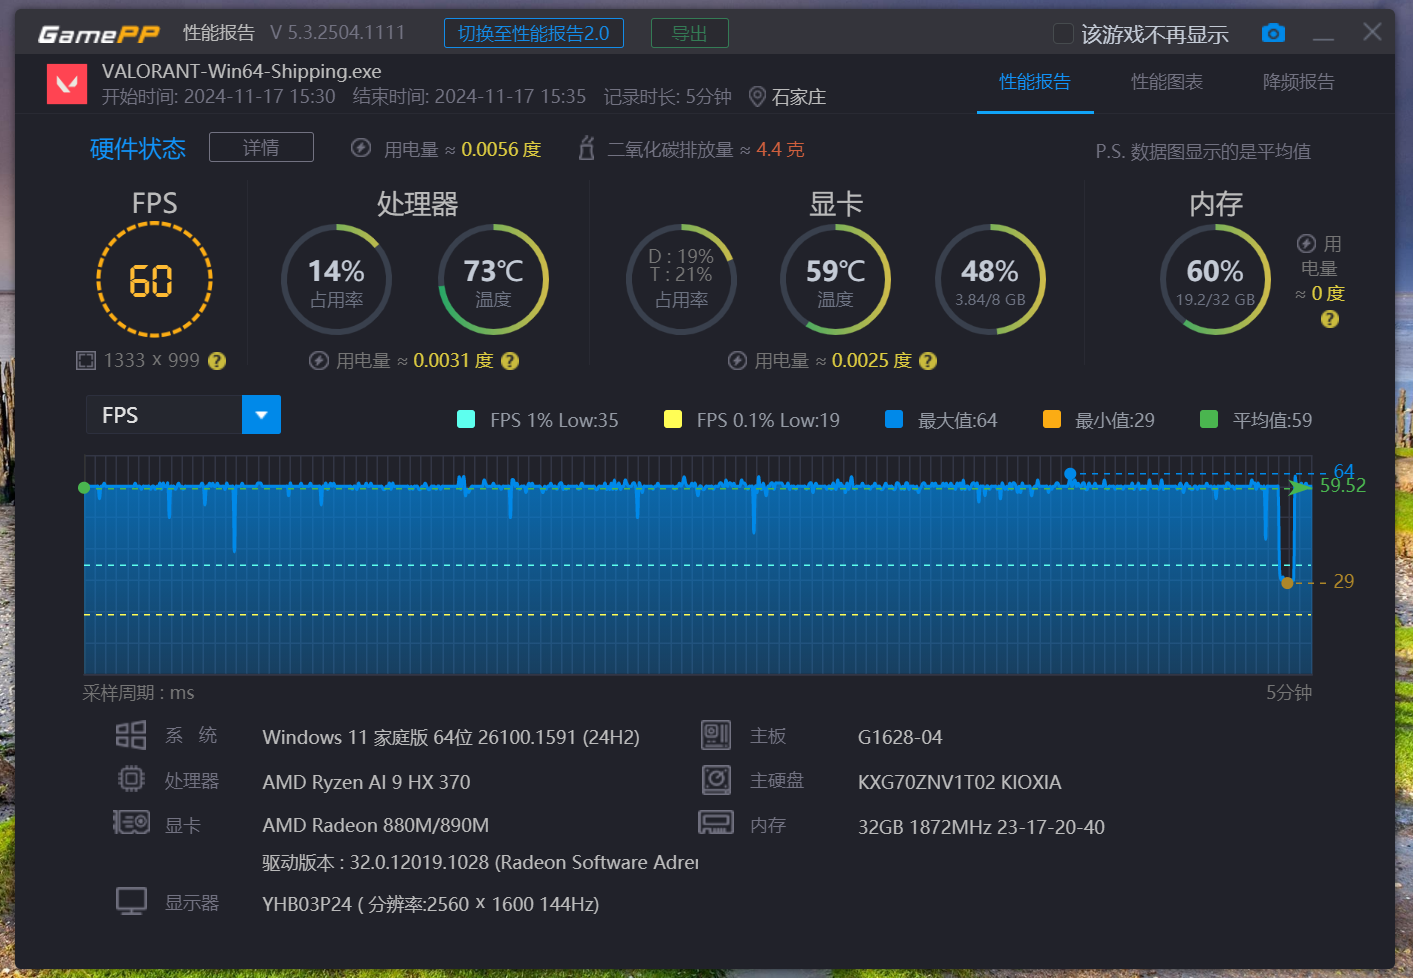Open the help icon next to 0.0025 度
The image size is (1413, 978).
tap(928, 361)
